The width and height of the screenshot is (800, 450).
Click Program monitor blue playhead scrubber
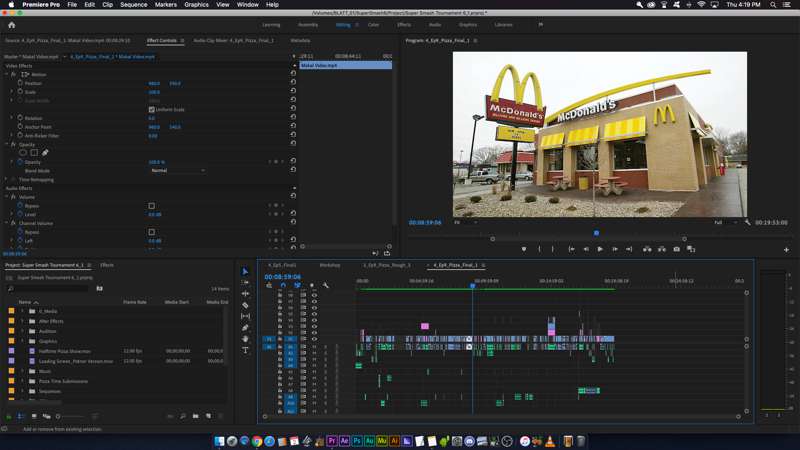tap(596, 233)
